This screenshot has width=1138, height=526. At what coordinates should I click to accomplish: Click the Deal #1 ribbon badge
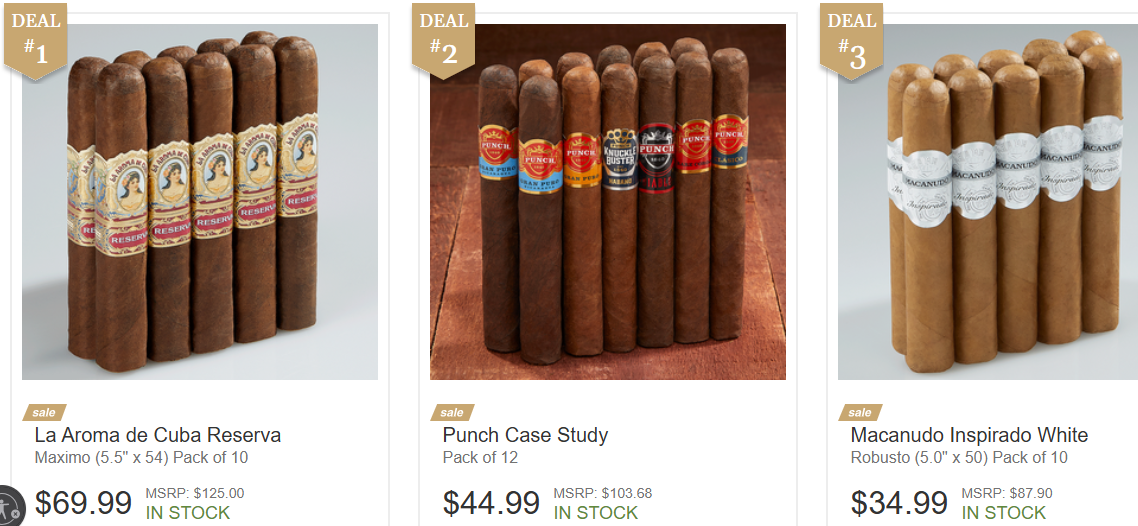pyautogui.click(x=36, y=41)
